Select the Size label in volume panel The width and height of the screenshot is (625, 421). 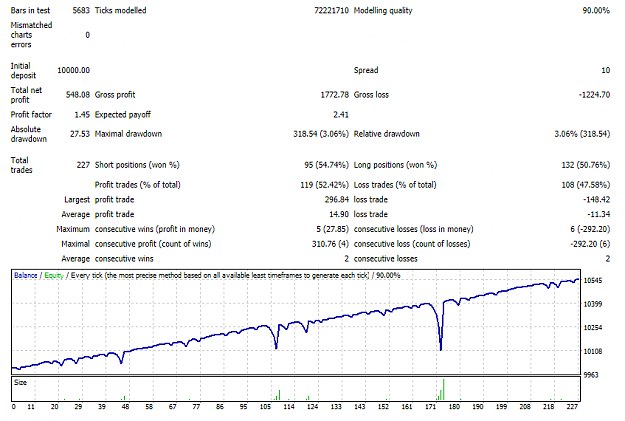point(20,382)
